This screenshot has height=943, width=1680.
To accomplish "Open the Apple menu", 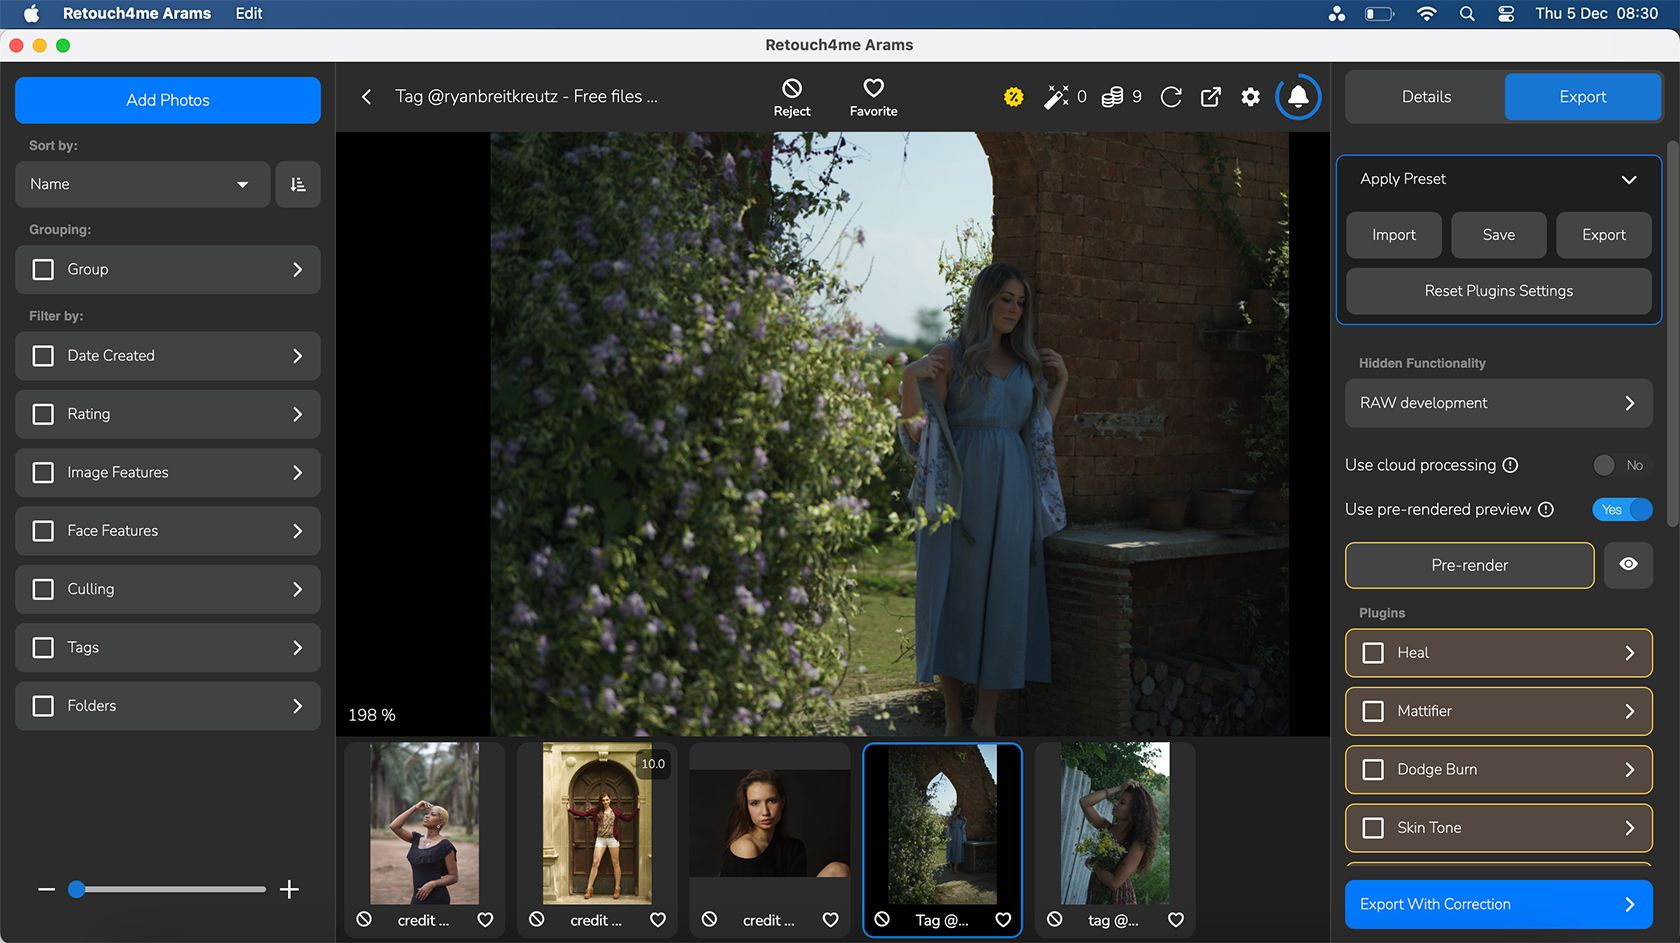I will tap(31, 13).
